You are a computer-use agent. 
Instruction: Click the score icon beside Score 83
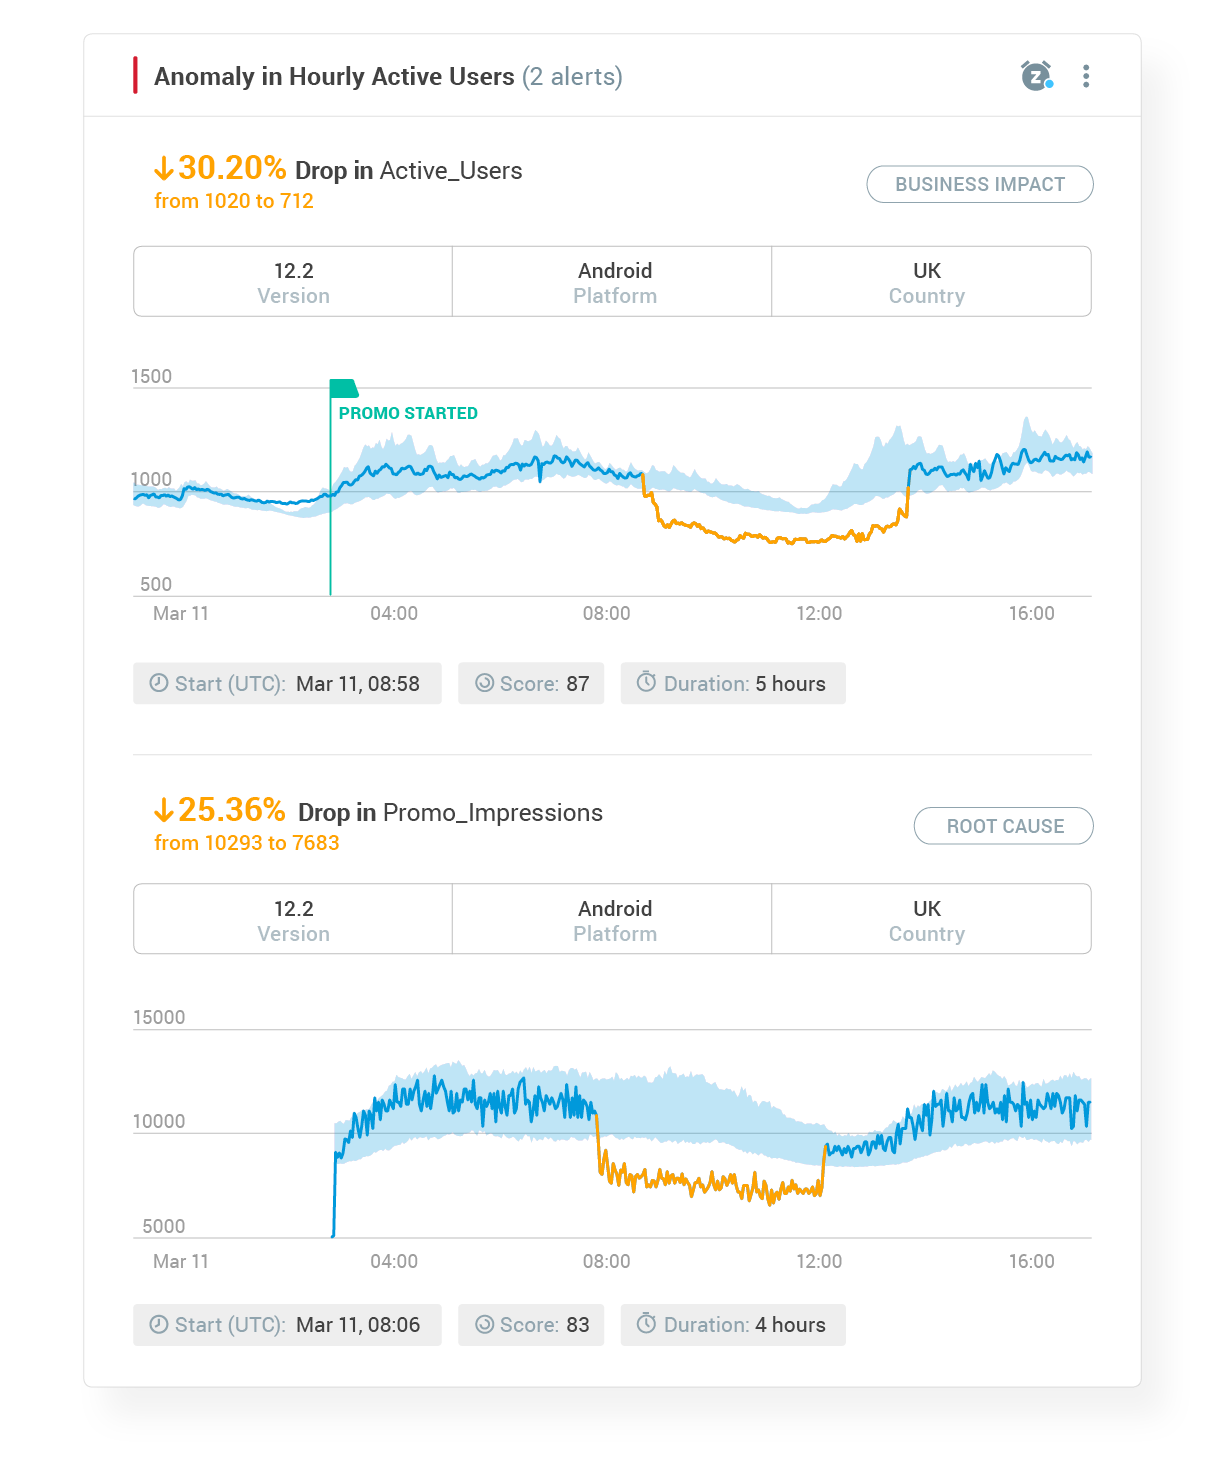[485, 1324]
